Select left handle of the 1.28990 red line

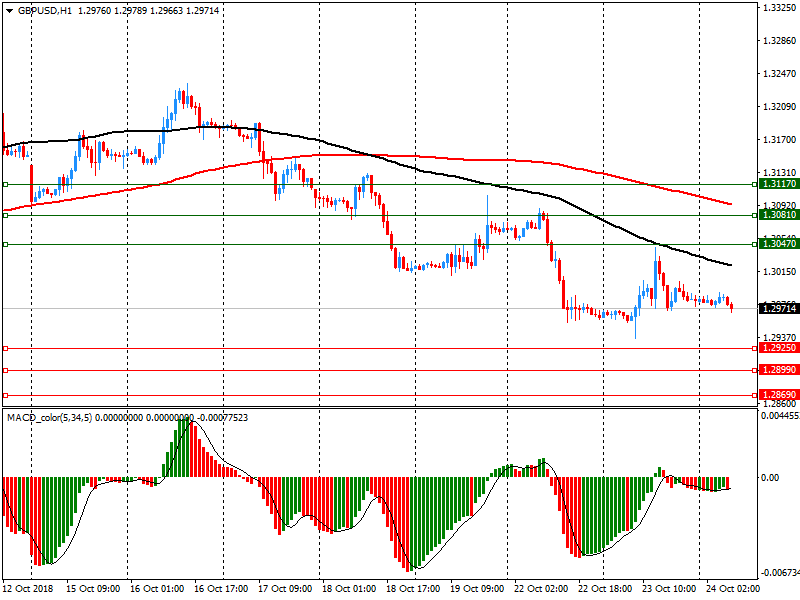tap(5, 370)
